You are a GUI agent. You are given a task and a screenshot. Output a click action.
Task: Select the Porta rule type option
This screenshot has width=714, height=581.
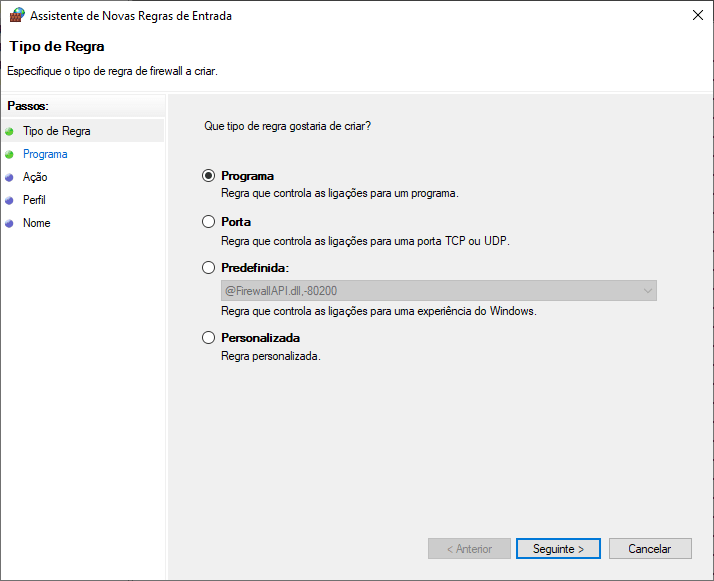[x=208, y=222]
